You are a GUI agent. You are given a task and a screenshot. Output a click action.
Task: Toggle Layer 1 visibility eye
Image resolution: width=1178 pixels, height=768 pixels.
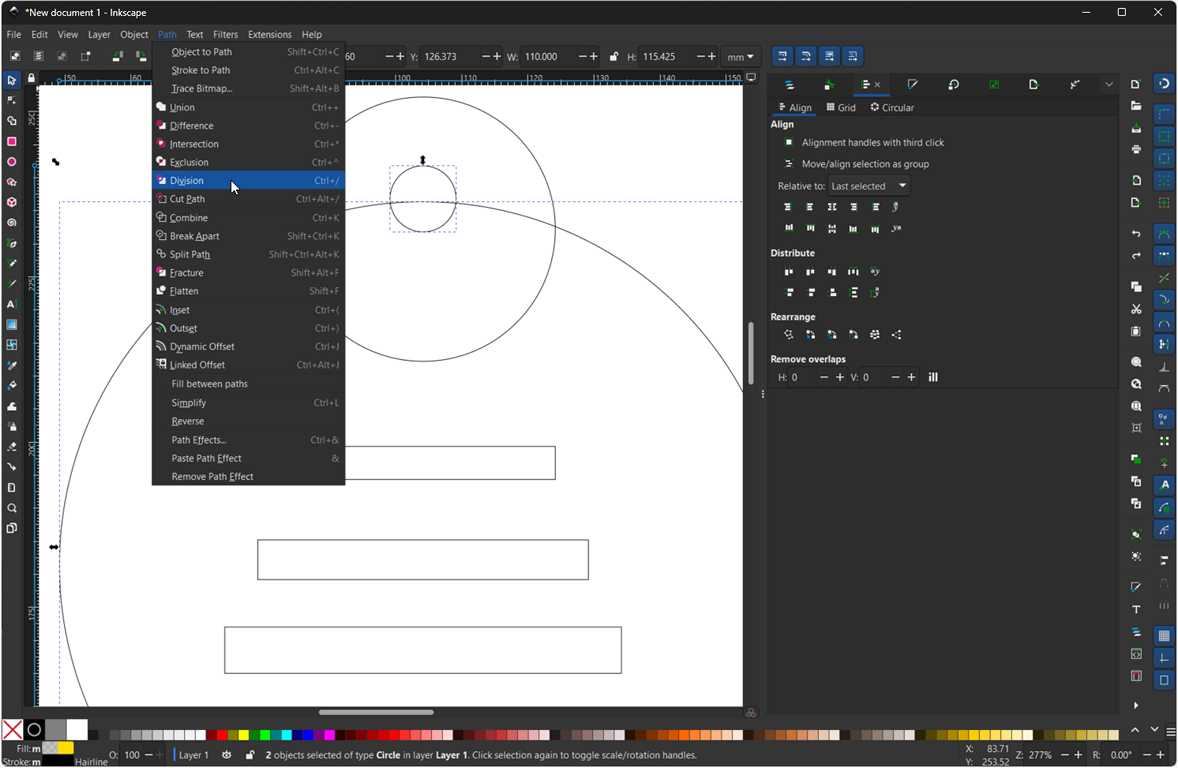(226, 754)
